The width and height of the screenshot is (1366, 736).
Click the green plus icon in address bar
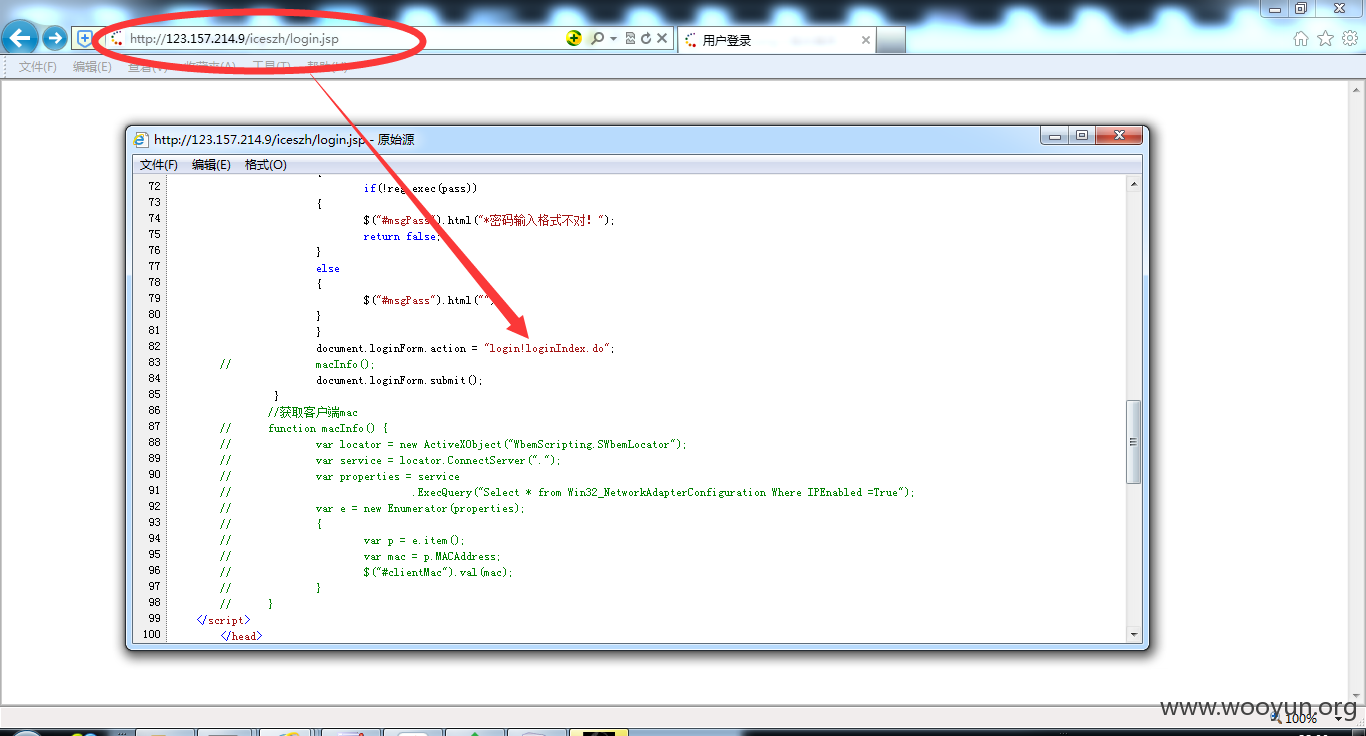click(574, 38)
